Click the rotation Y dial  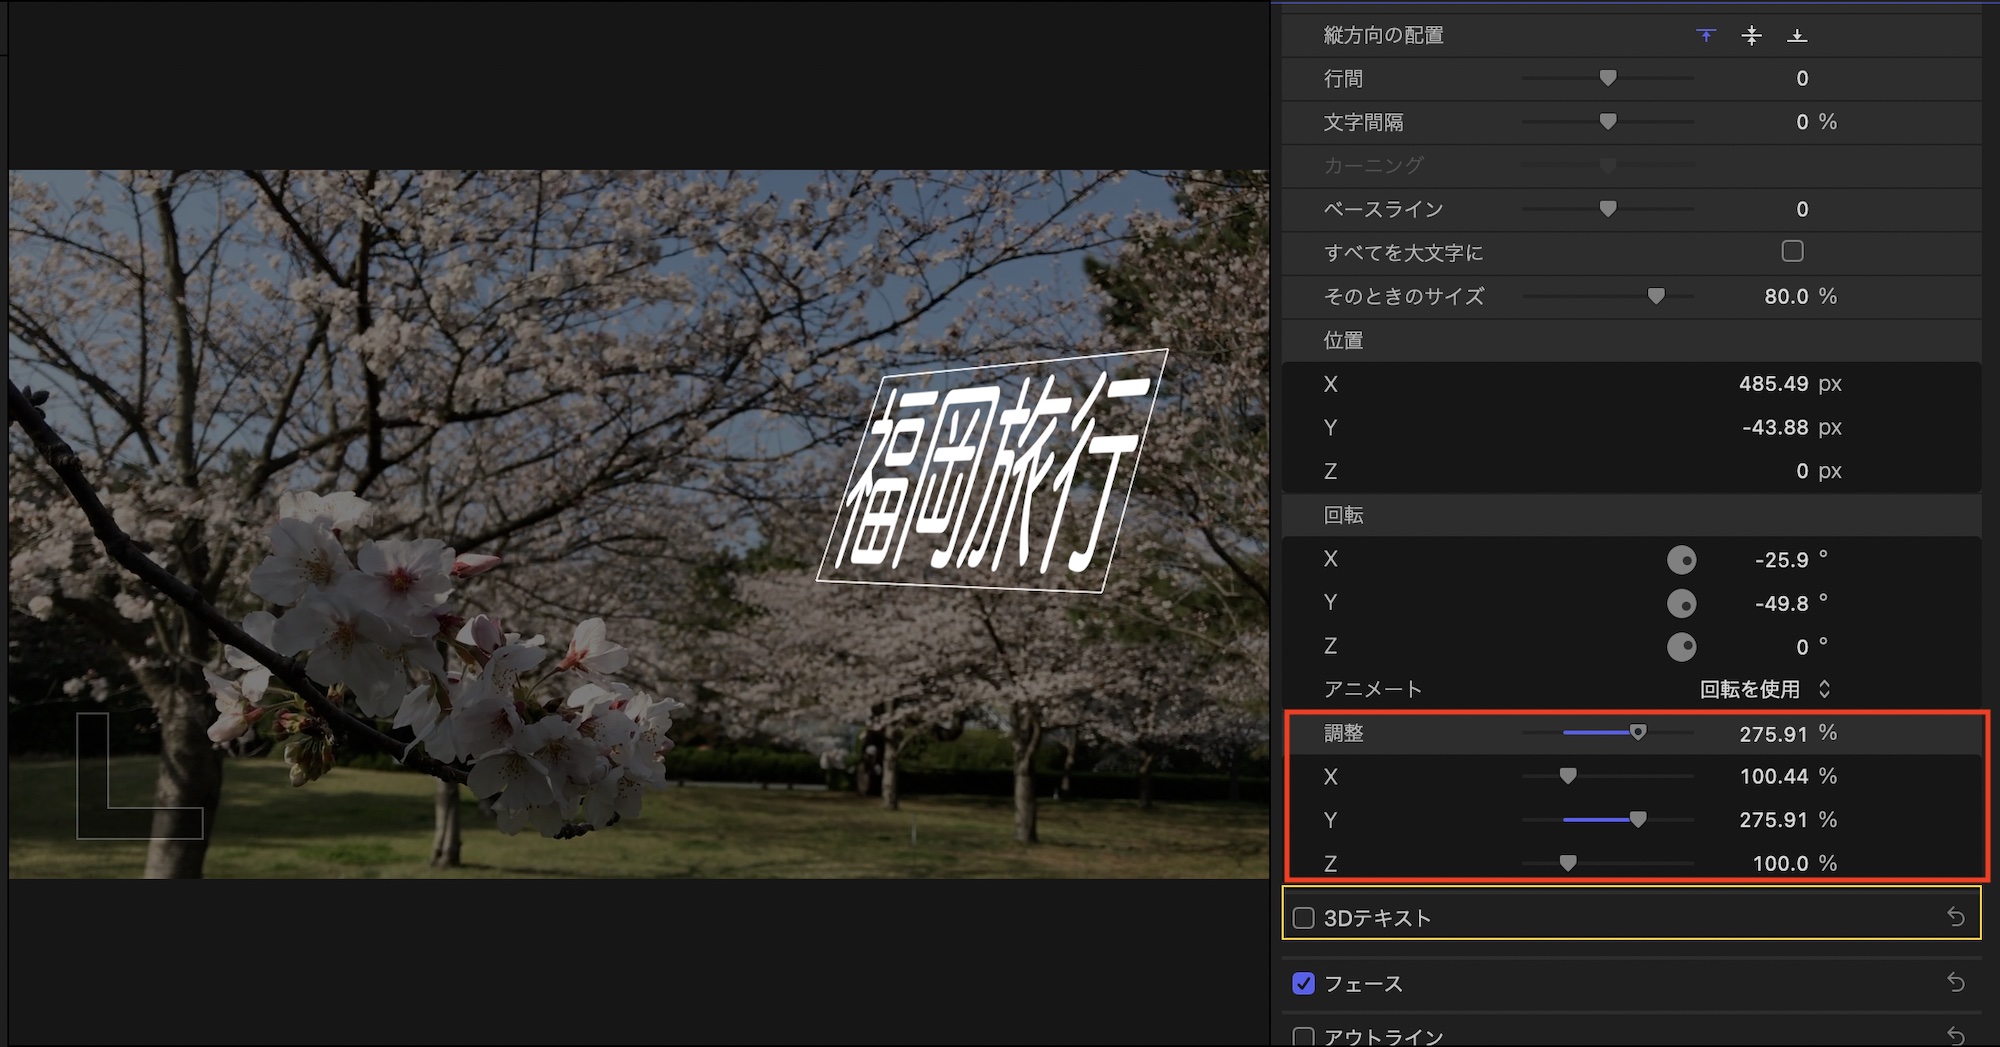tap(1682, 604)
